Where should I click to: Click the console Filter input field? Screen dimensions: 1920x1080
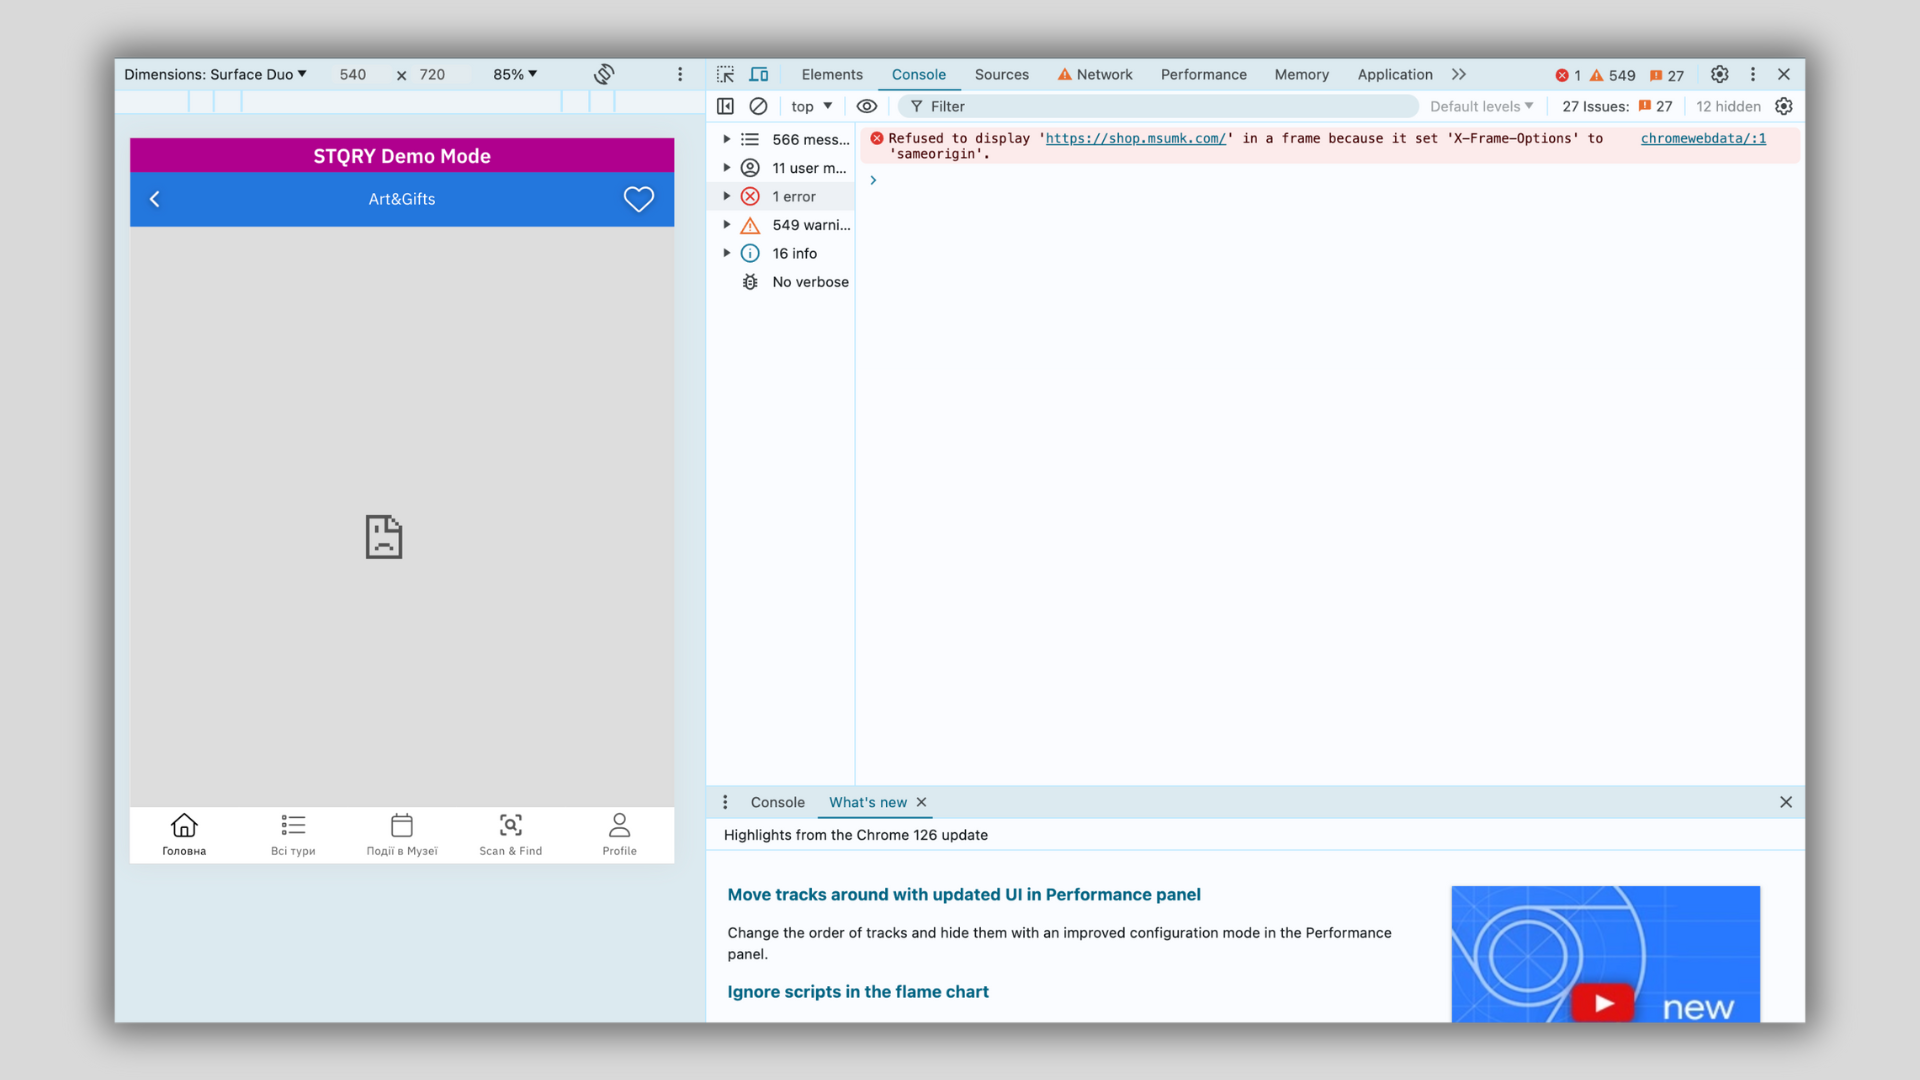[x=1160, y=106]
